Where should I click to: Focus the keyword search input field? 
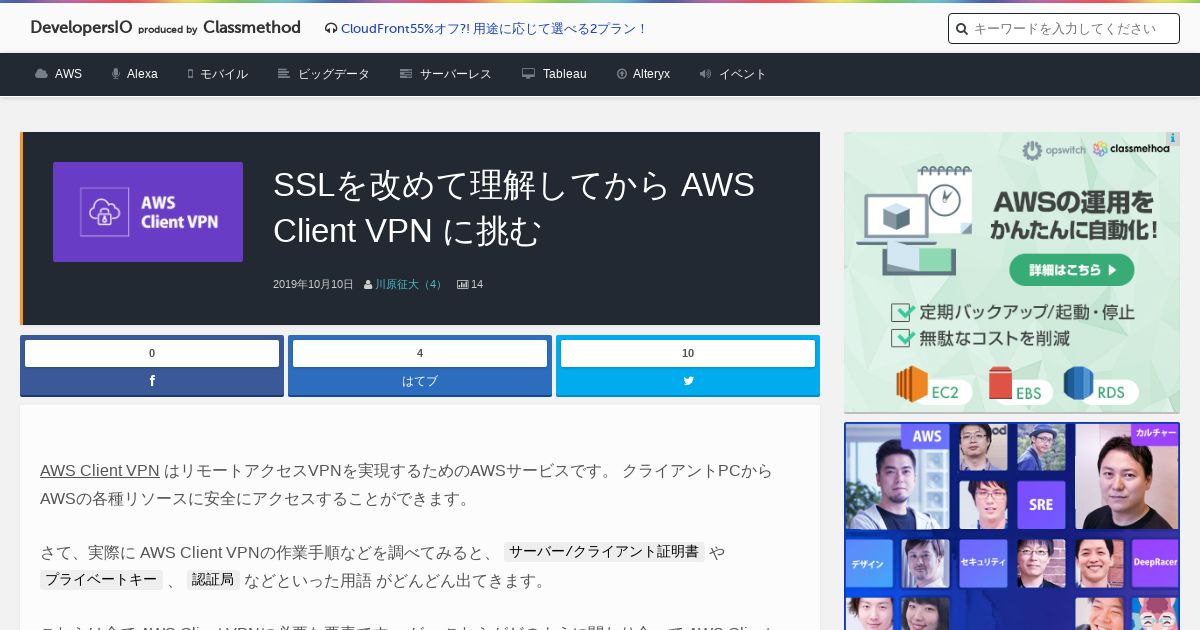1064,28
